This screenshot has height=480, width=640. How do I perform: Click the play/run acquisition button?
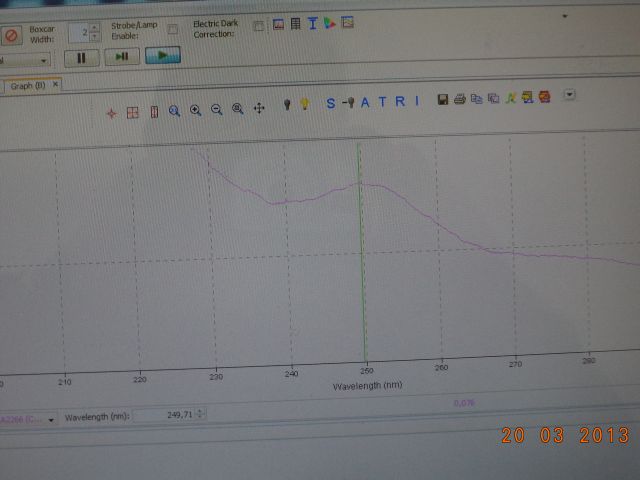point(163,55)
